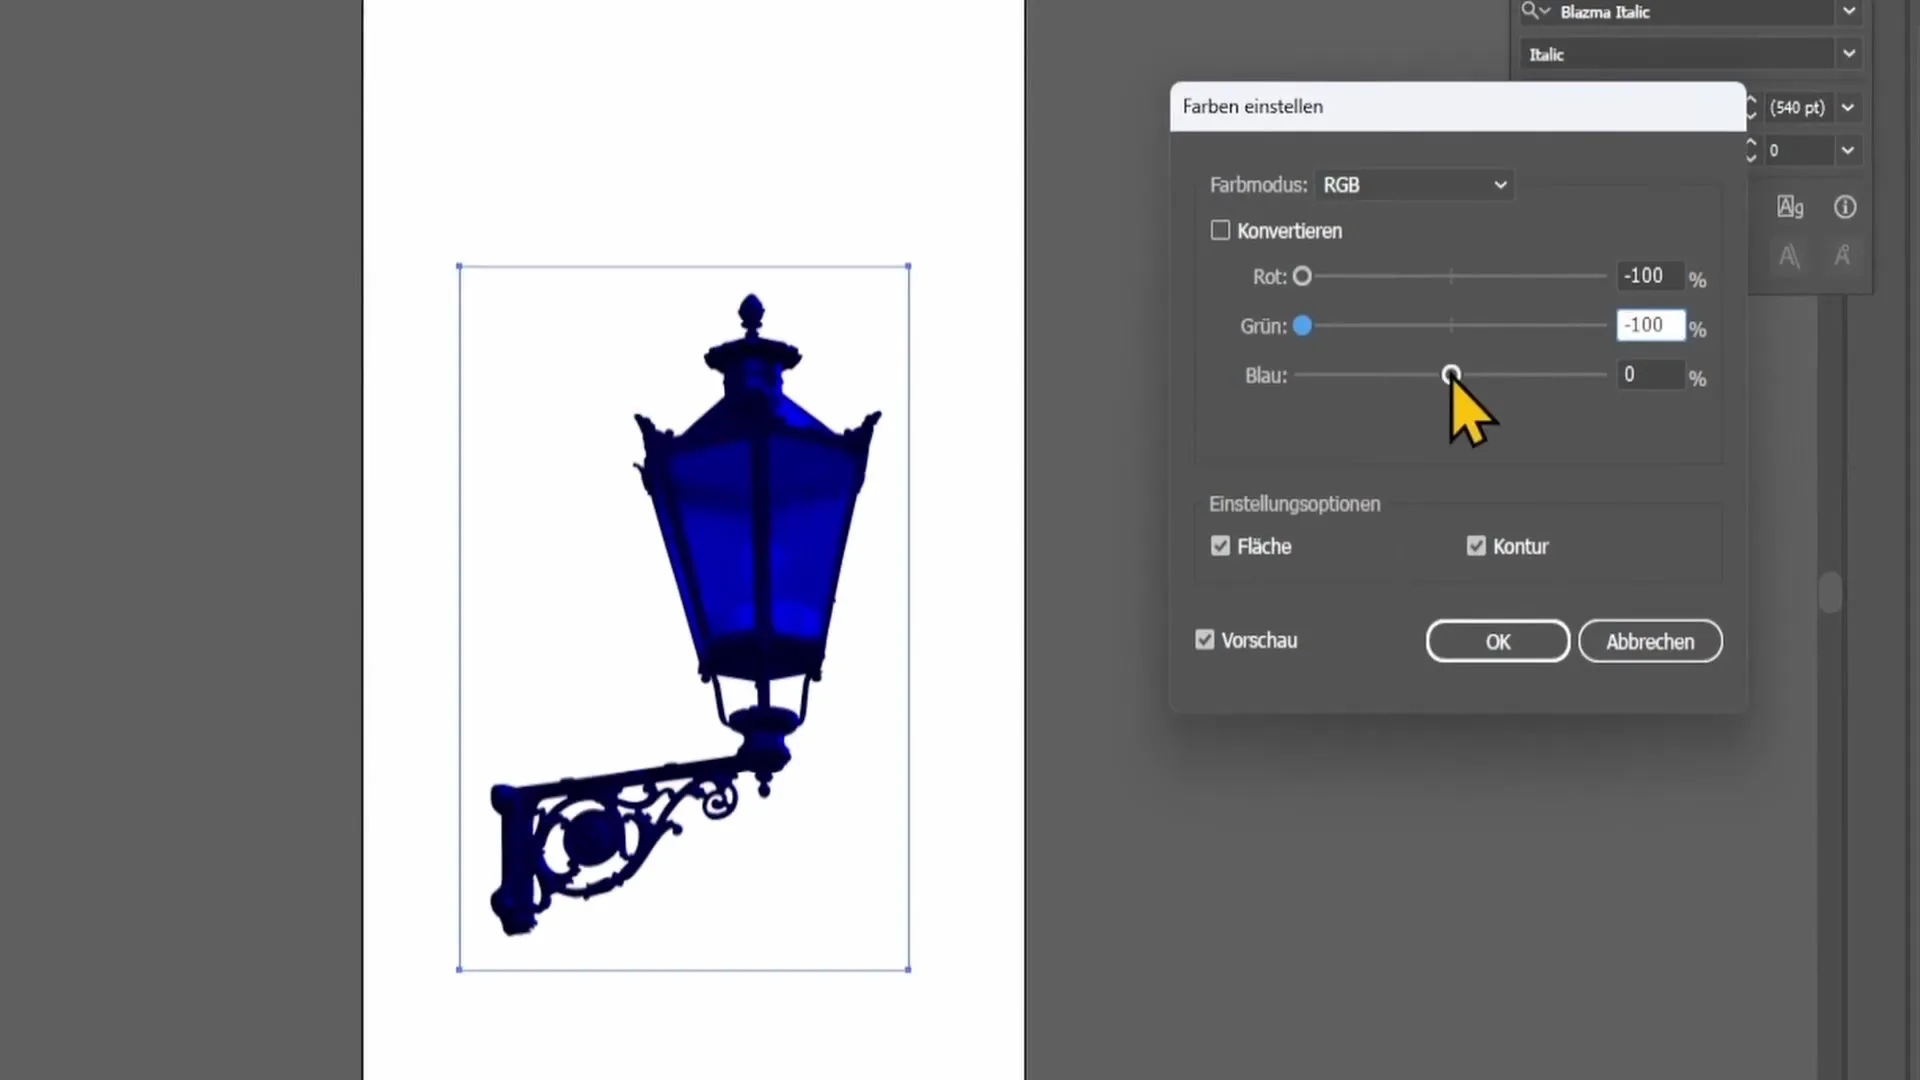The width and height of the screenshot is (1920, 1080).
Task: Click the Blau percentage input field
Action: tap(1650, 375)
